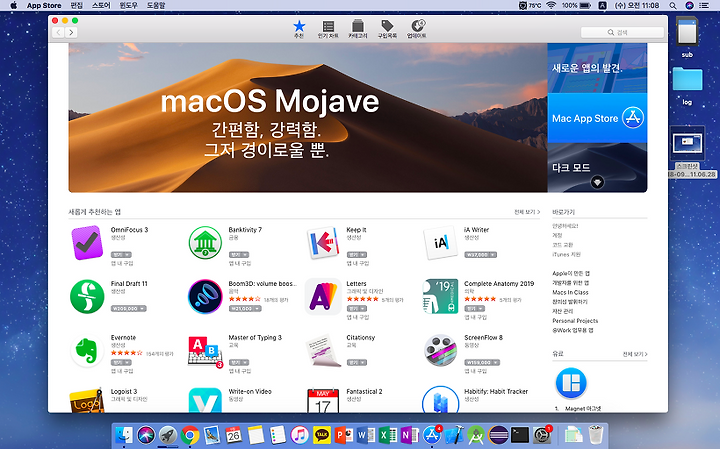Image resolution: width=720 pixels, height=449 pixels.
Task: Click the Logoist 3 app icon
Action: pyautogui.click(x=87, y=400)
